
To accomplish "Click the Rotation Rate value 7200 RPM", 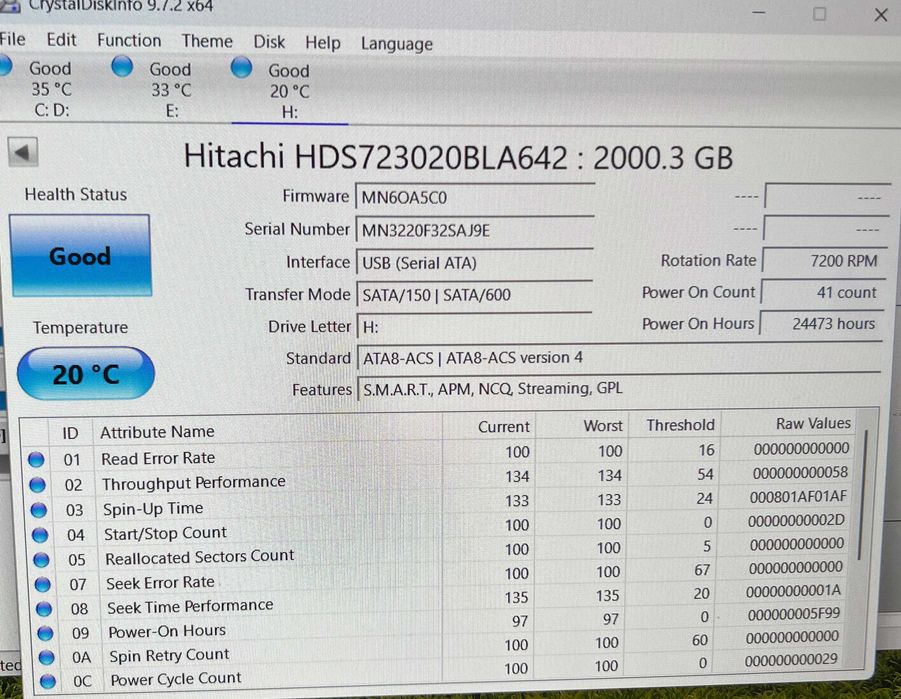I will 824,261.
